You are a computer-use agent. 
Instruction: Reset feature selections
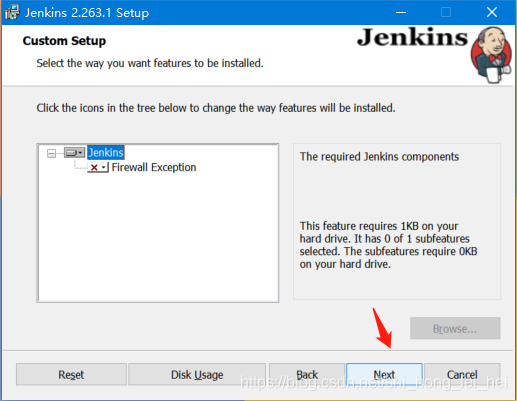71,374
